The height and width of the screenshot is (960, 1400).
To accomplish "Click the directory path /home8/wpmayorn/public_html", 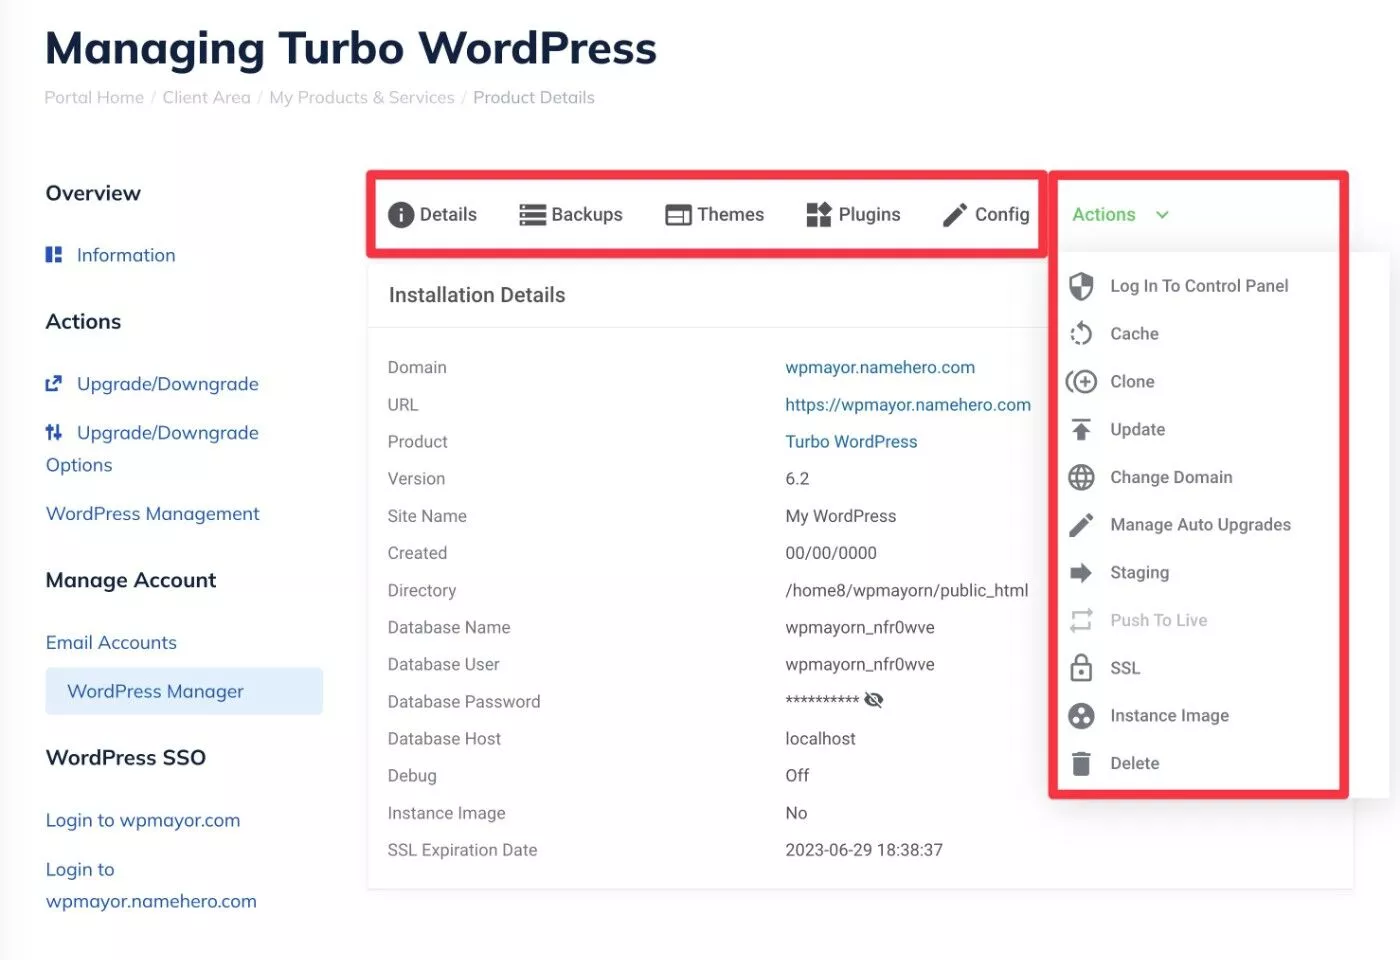I will point(907,591).
